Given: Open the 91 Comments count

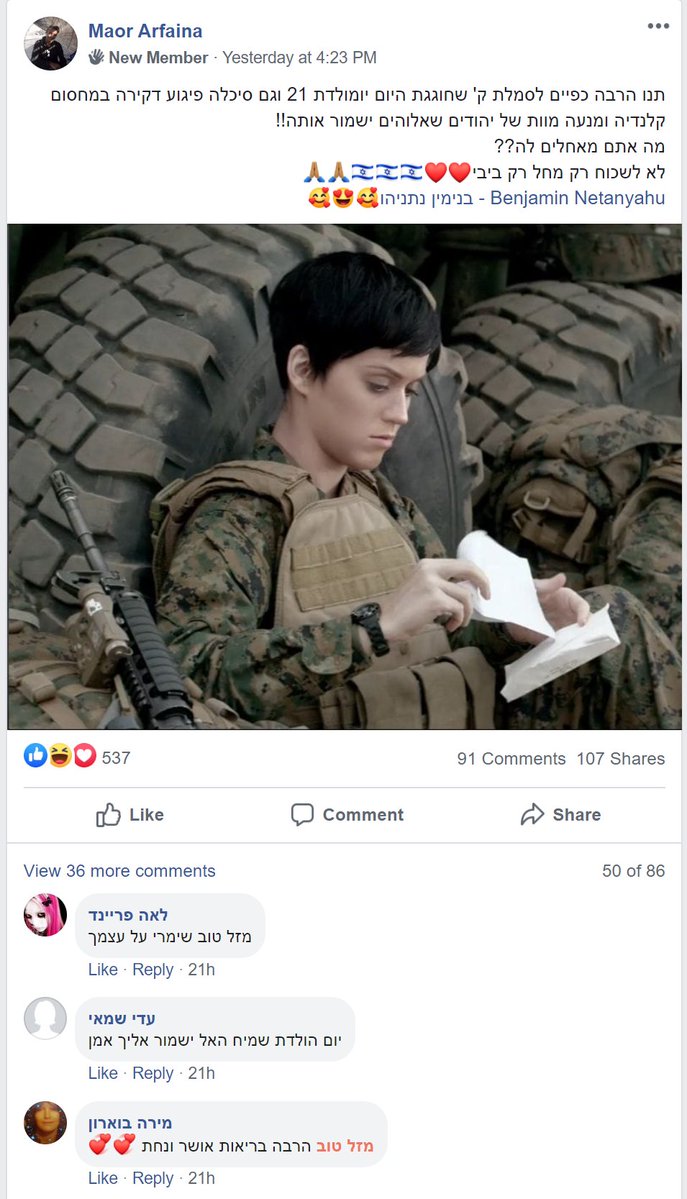Looking at the screenshot, I should (511, 759).
